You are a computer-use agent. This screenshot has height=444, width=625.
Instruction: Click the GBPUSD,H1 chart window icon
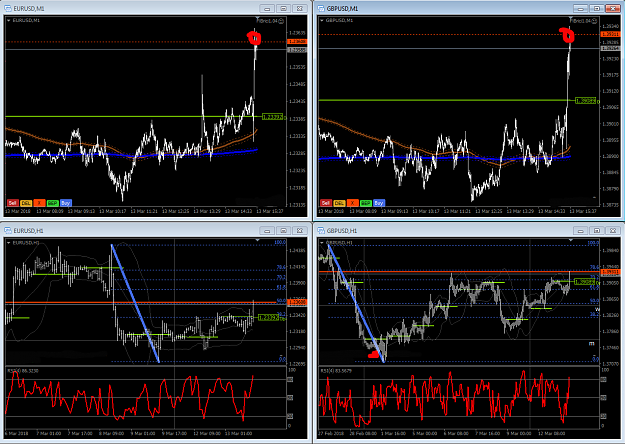(x=321, y=230)
